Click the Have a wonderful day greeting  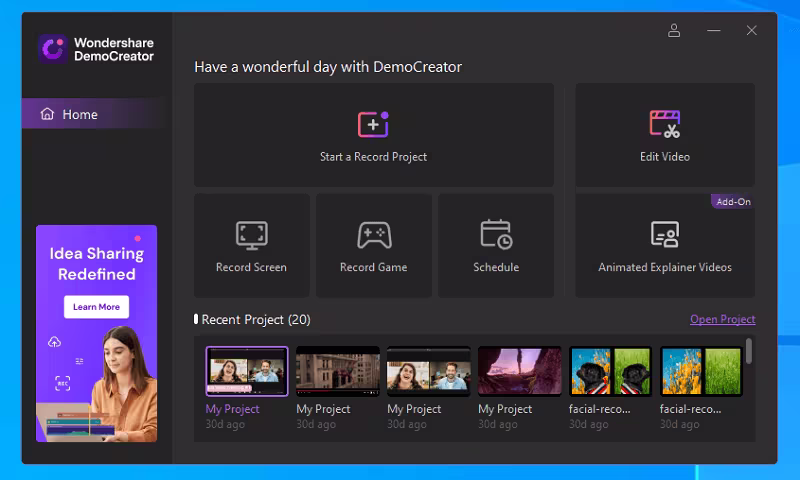point(328,67)
